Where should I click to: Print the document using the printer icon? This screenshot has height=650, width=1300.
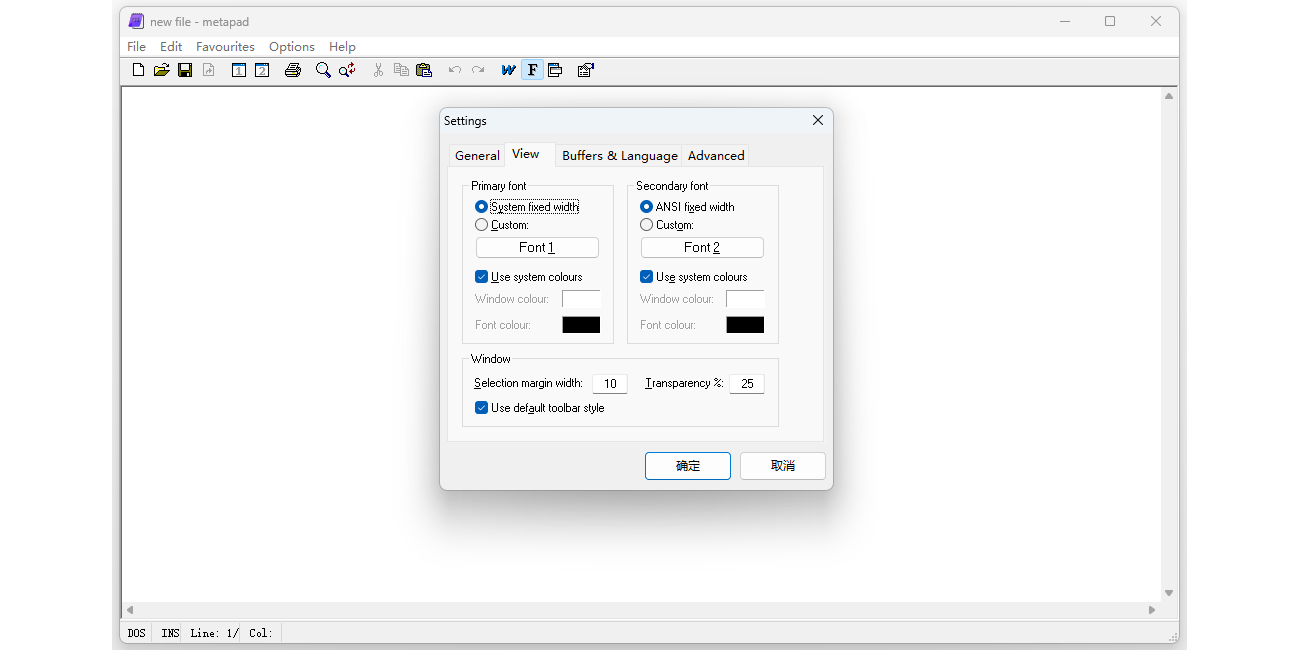click(293, 70)
